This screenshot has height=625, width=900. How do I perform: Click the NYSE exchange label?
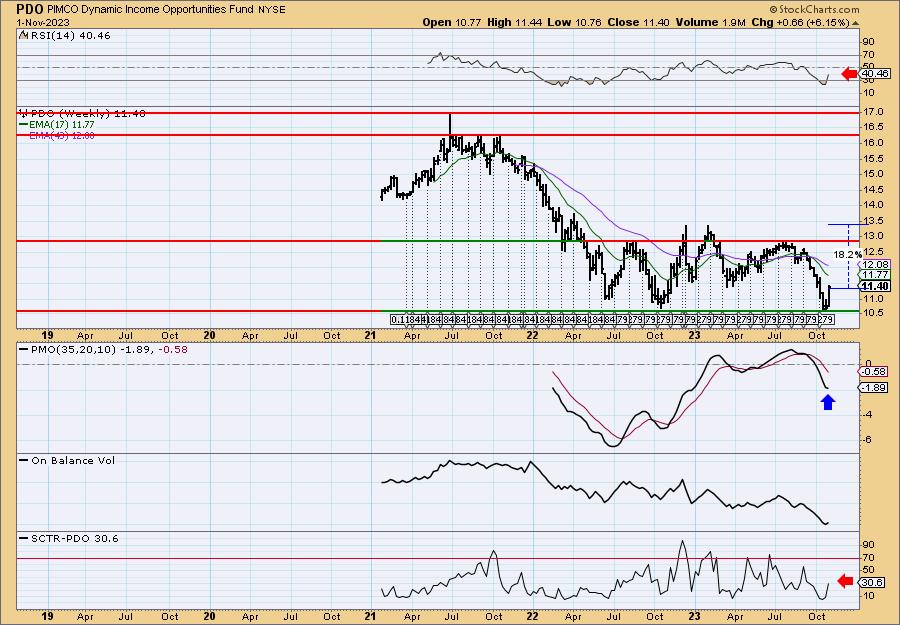(271, 10)
